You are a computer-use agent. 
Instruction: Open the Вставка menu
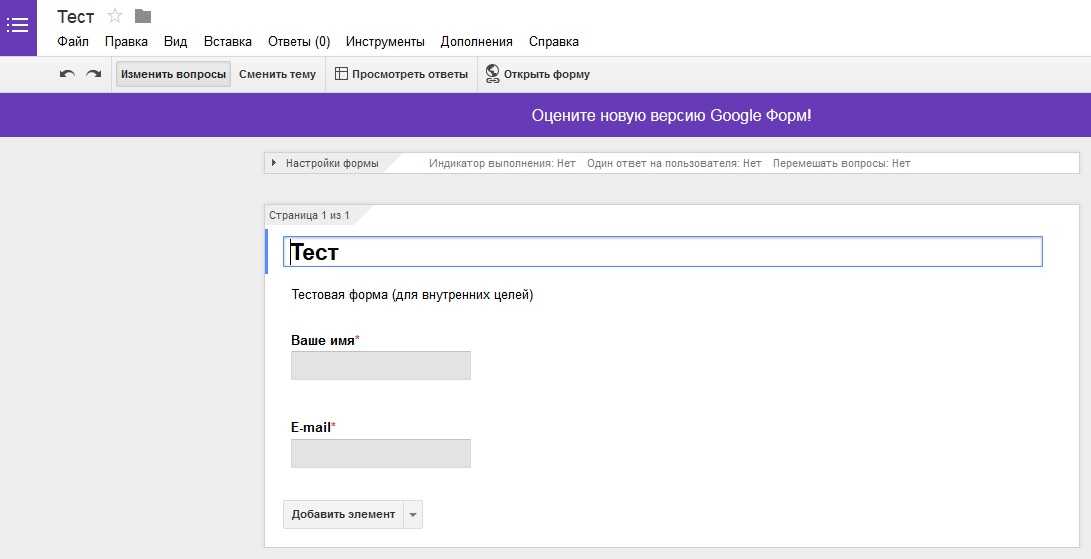tap(228, 42)
